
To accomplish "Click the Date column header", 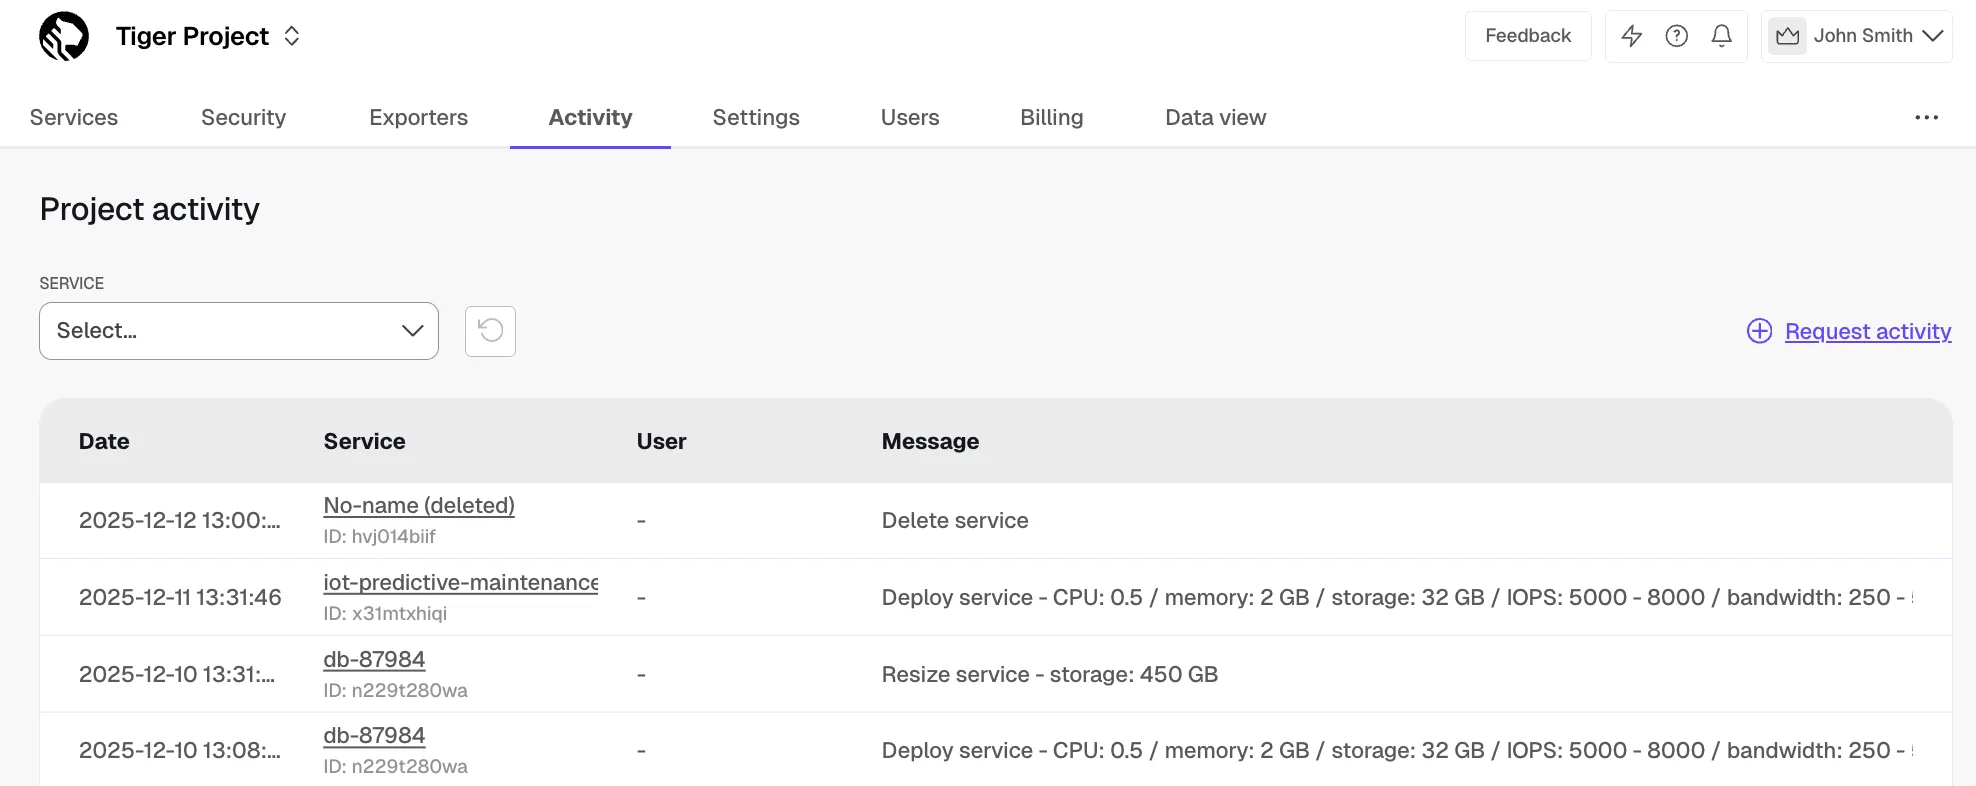I will [x=104, y=442].
